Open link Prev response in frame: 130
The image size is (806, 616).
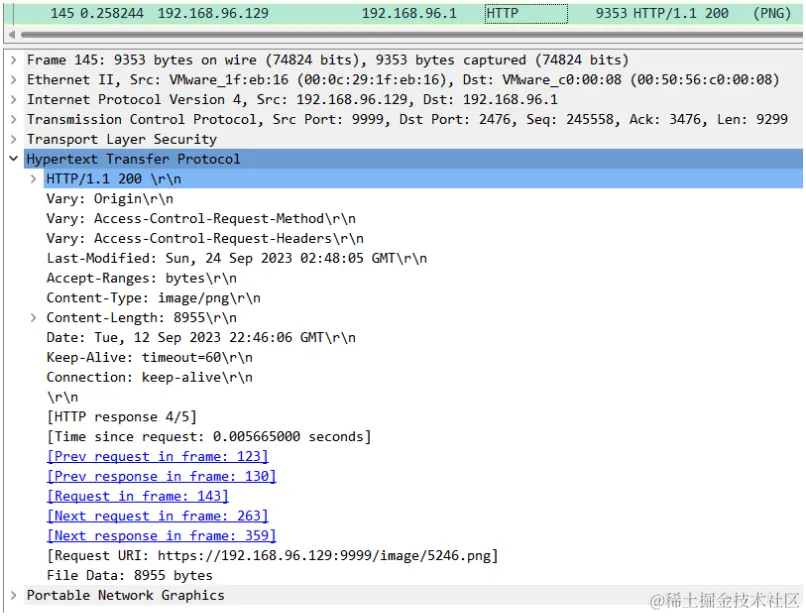[161, 477]
